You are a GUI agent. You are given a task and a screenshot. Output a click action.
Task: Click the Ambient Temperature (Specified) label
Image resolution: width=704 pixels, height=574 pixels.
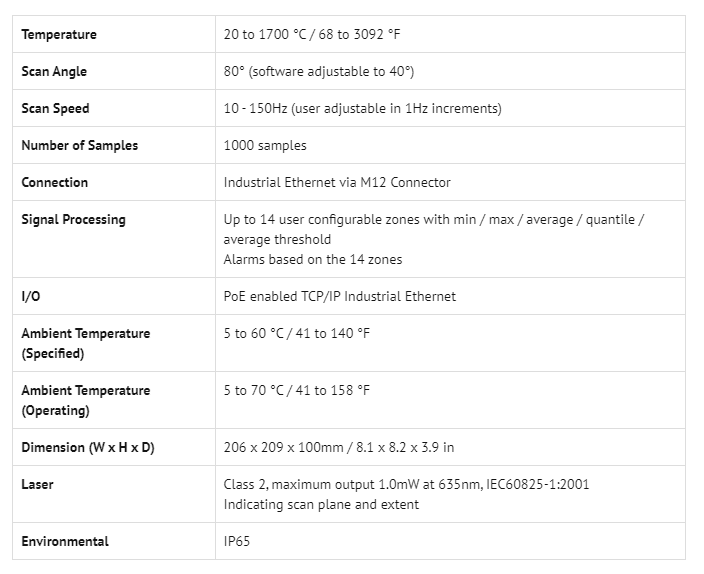86,343
